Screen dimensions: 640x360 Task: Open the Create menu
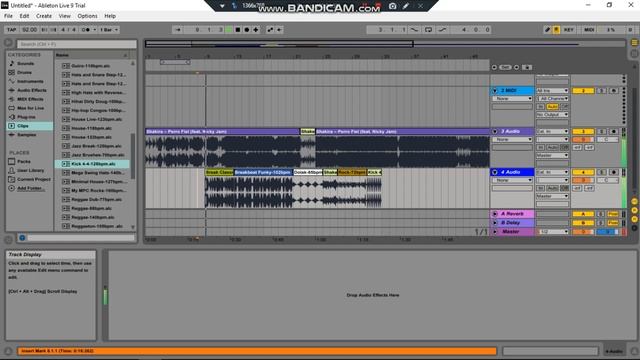44,16
